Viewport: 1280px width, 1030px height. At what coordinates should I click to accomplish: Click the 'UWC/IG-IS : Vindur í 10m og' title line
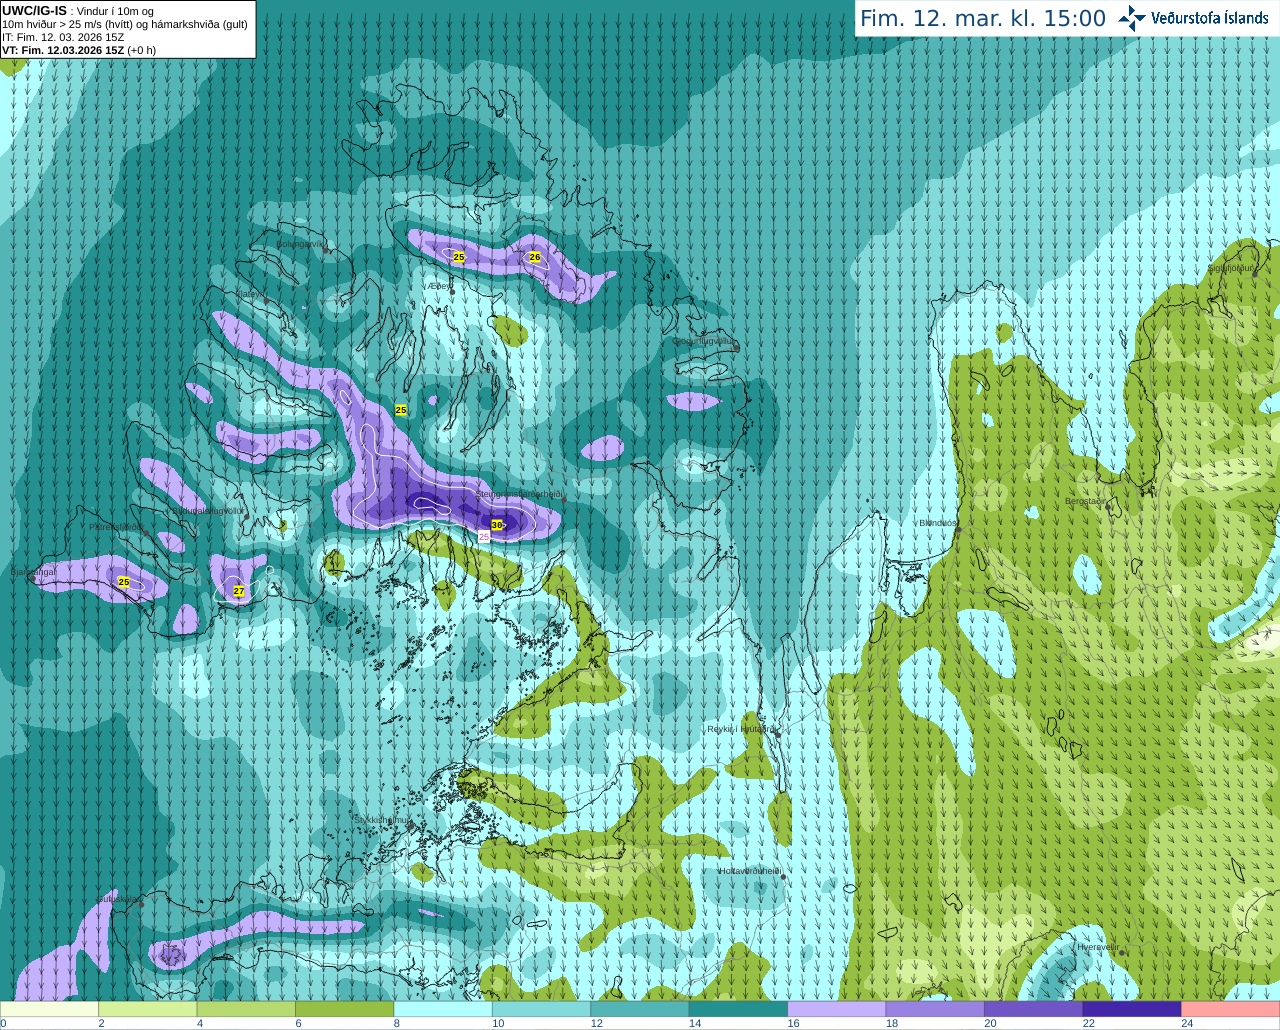tap(78, 11)
